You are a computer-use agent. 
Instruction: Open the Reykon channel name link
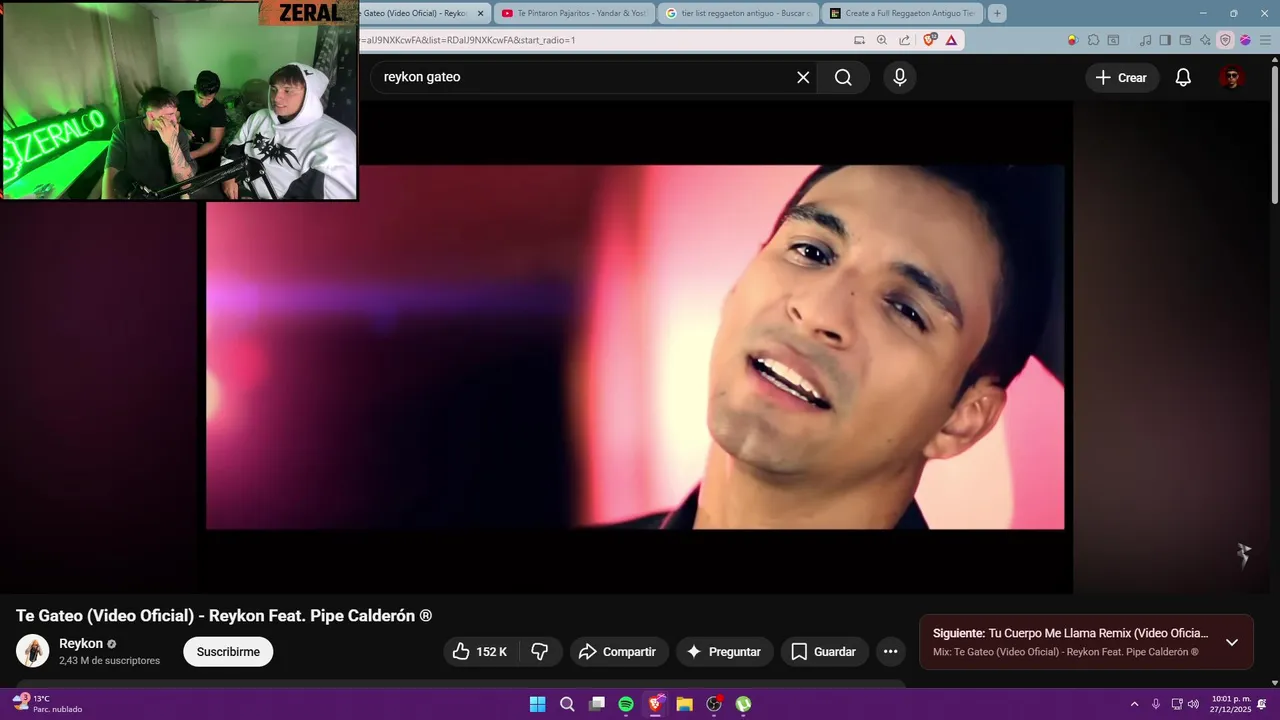click(x=81, y=644)
